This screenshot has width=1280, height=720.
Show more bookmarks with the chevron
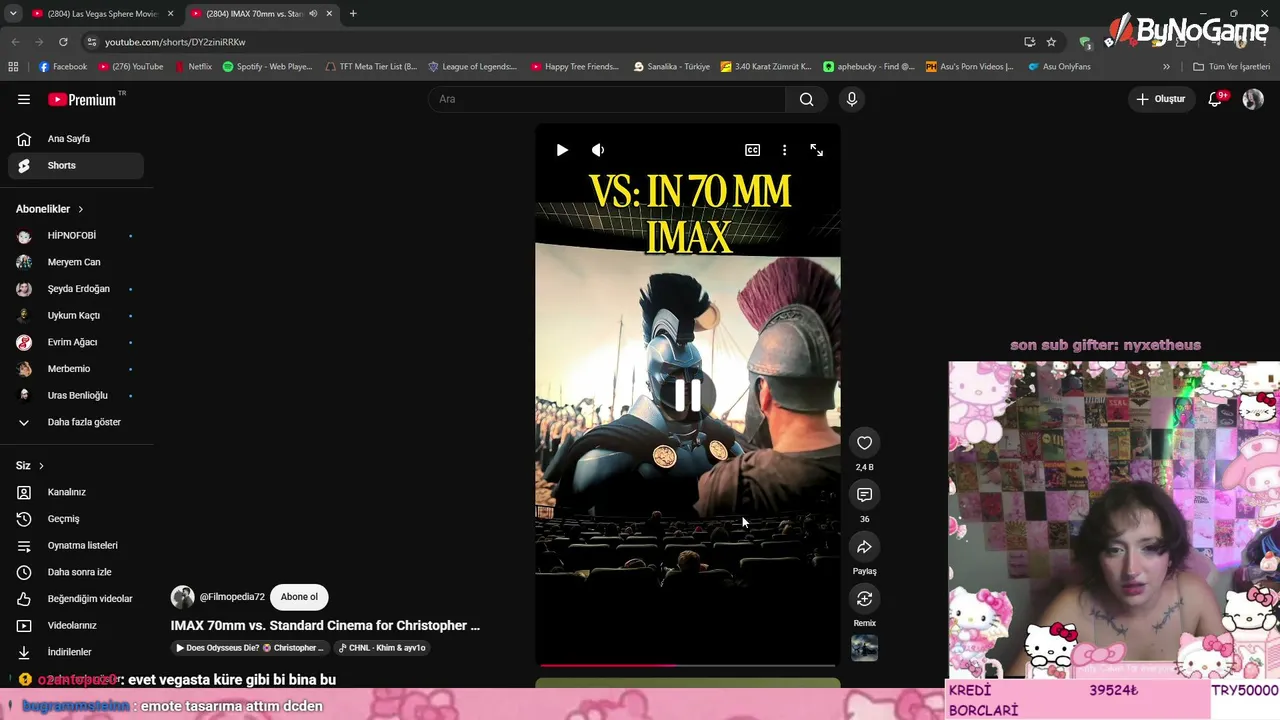(x=1166, y=67)
